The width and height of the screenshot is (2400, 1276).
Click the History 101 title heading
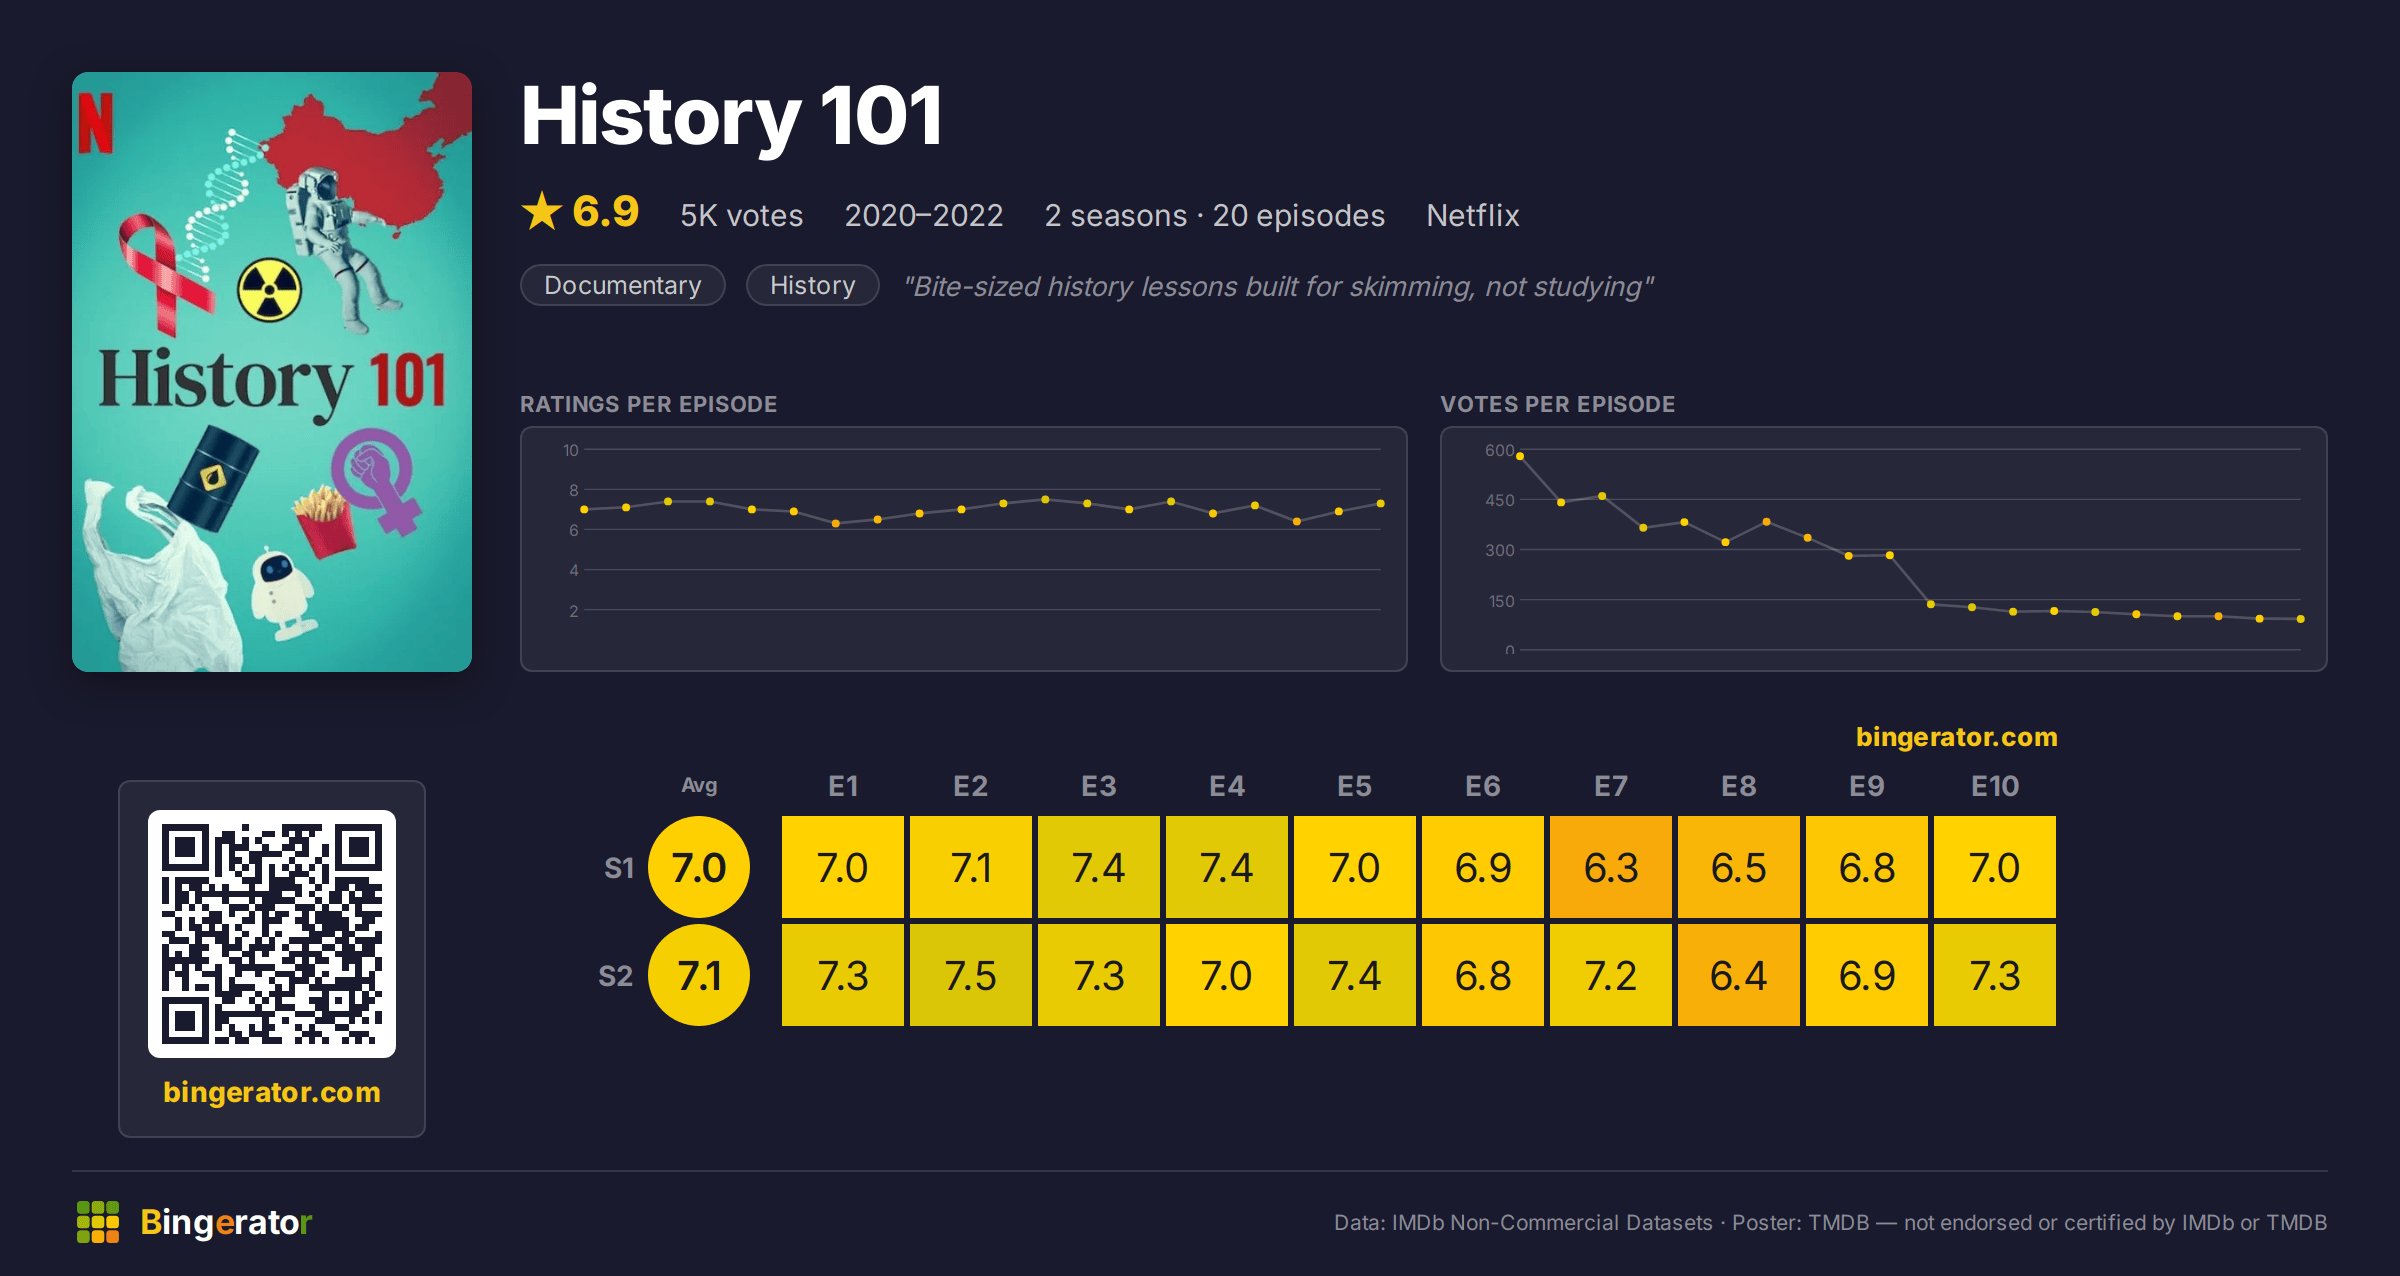coord(731,116)
